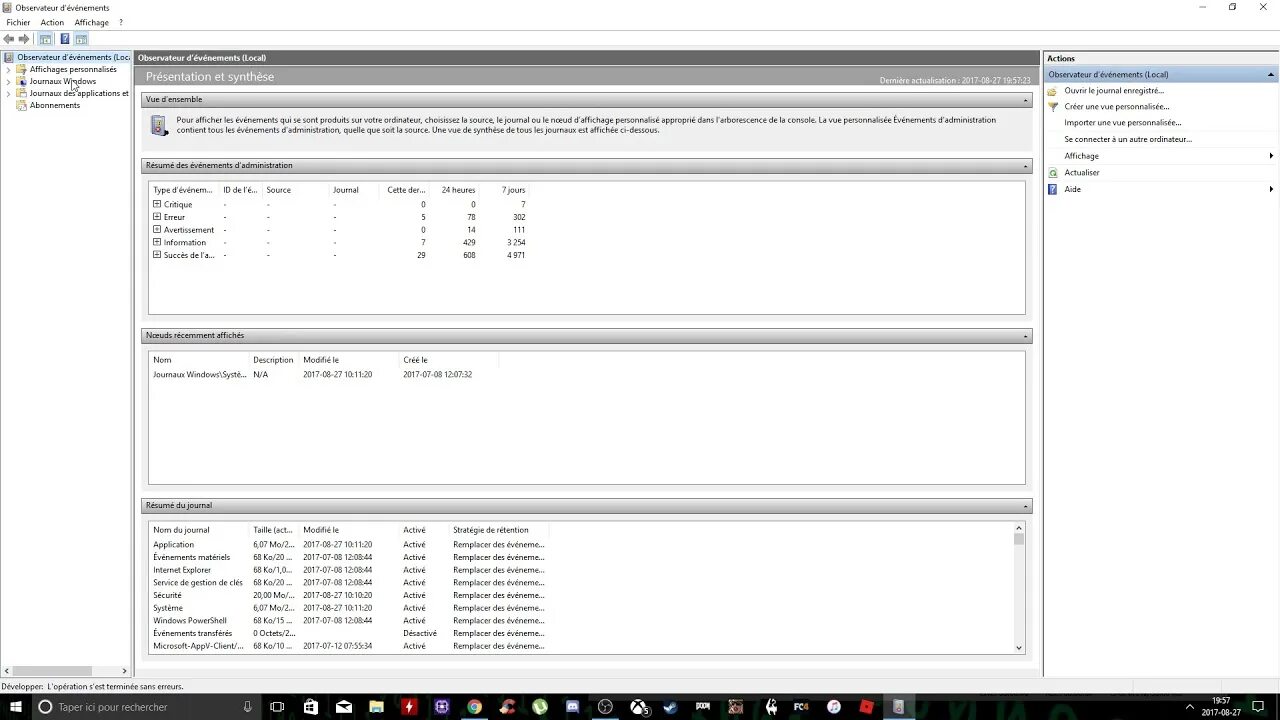Viewport: 1280px width, 720px height.
Task: Expand Affichages personnalisés tree node arrow
Action: 9,69
